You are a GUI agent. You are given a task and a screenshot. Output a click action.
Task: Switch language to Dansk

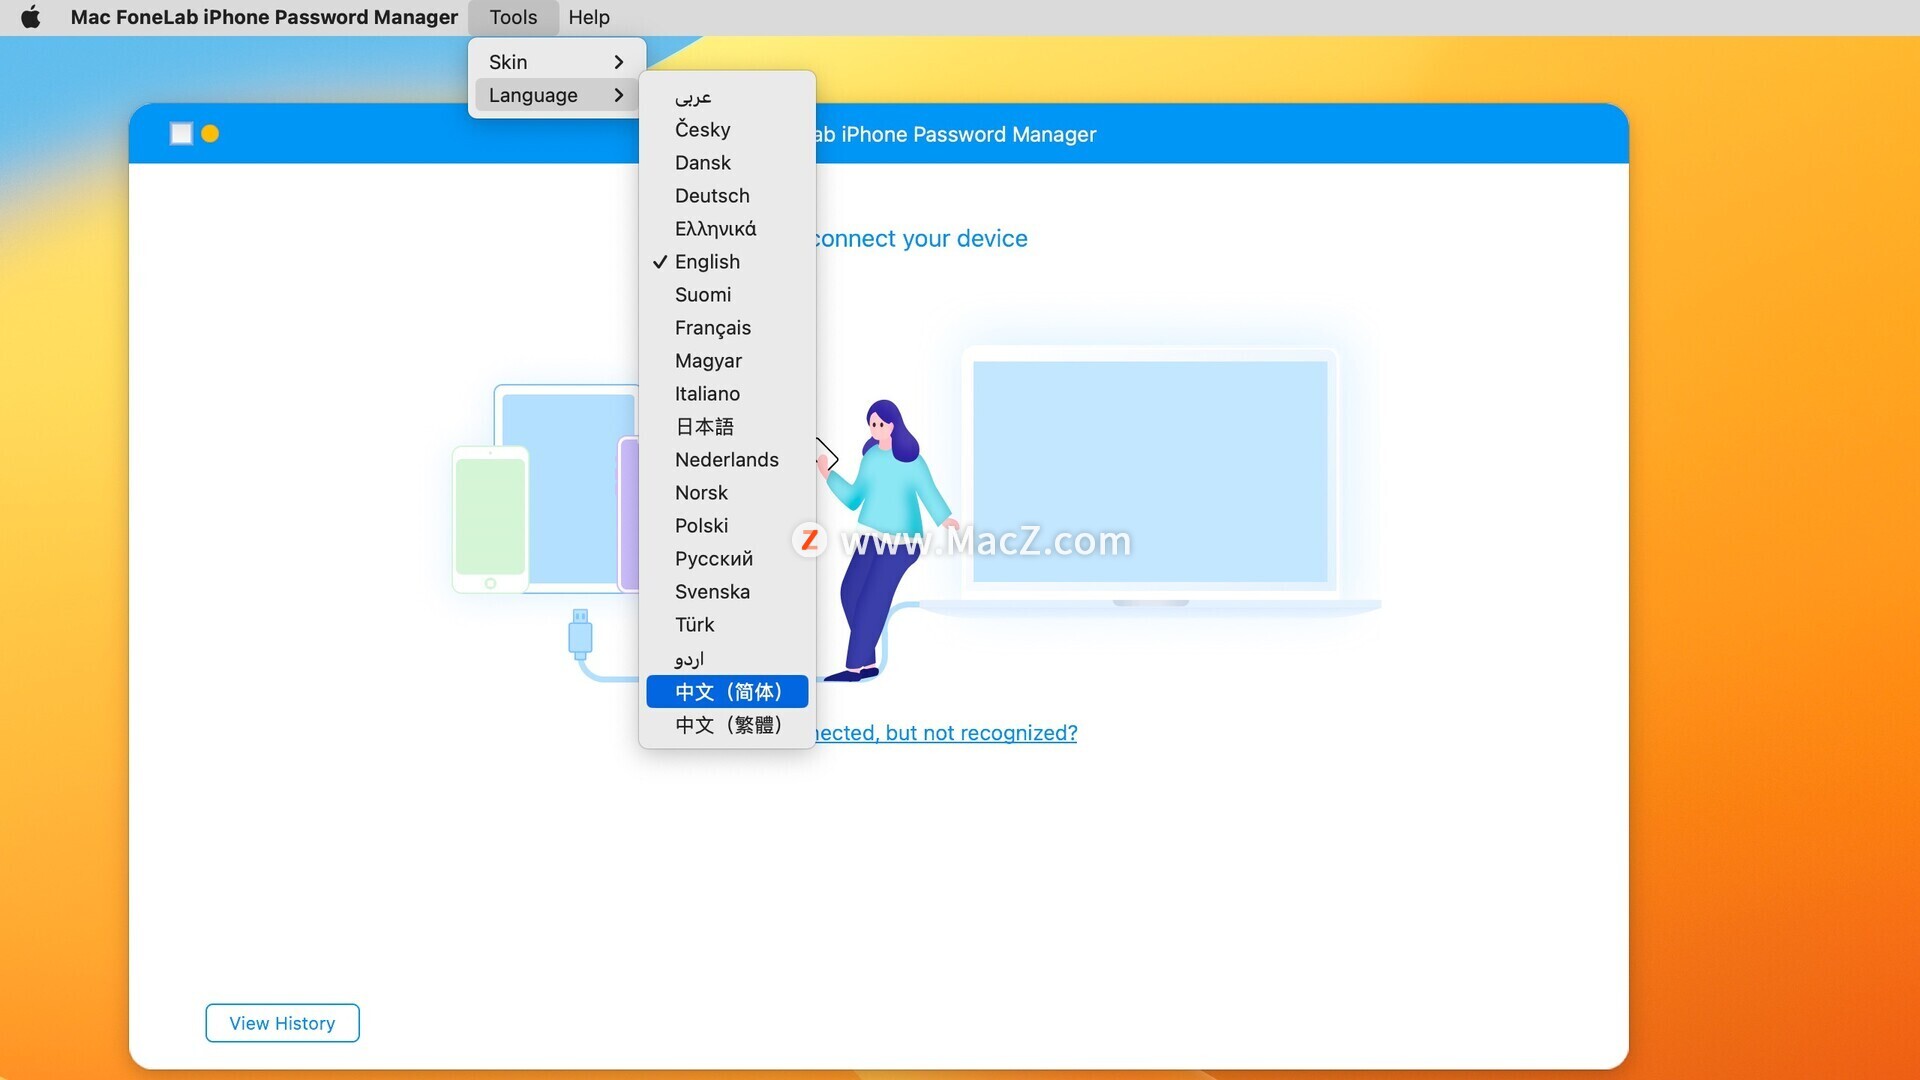pyautogui.click(x=727, y=162)
